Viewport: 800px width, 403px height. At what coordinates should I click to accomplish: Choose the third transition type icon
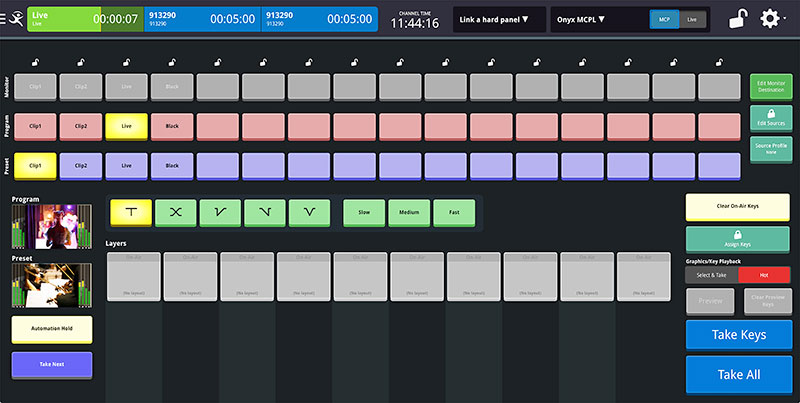[x=220, y=212]
